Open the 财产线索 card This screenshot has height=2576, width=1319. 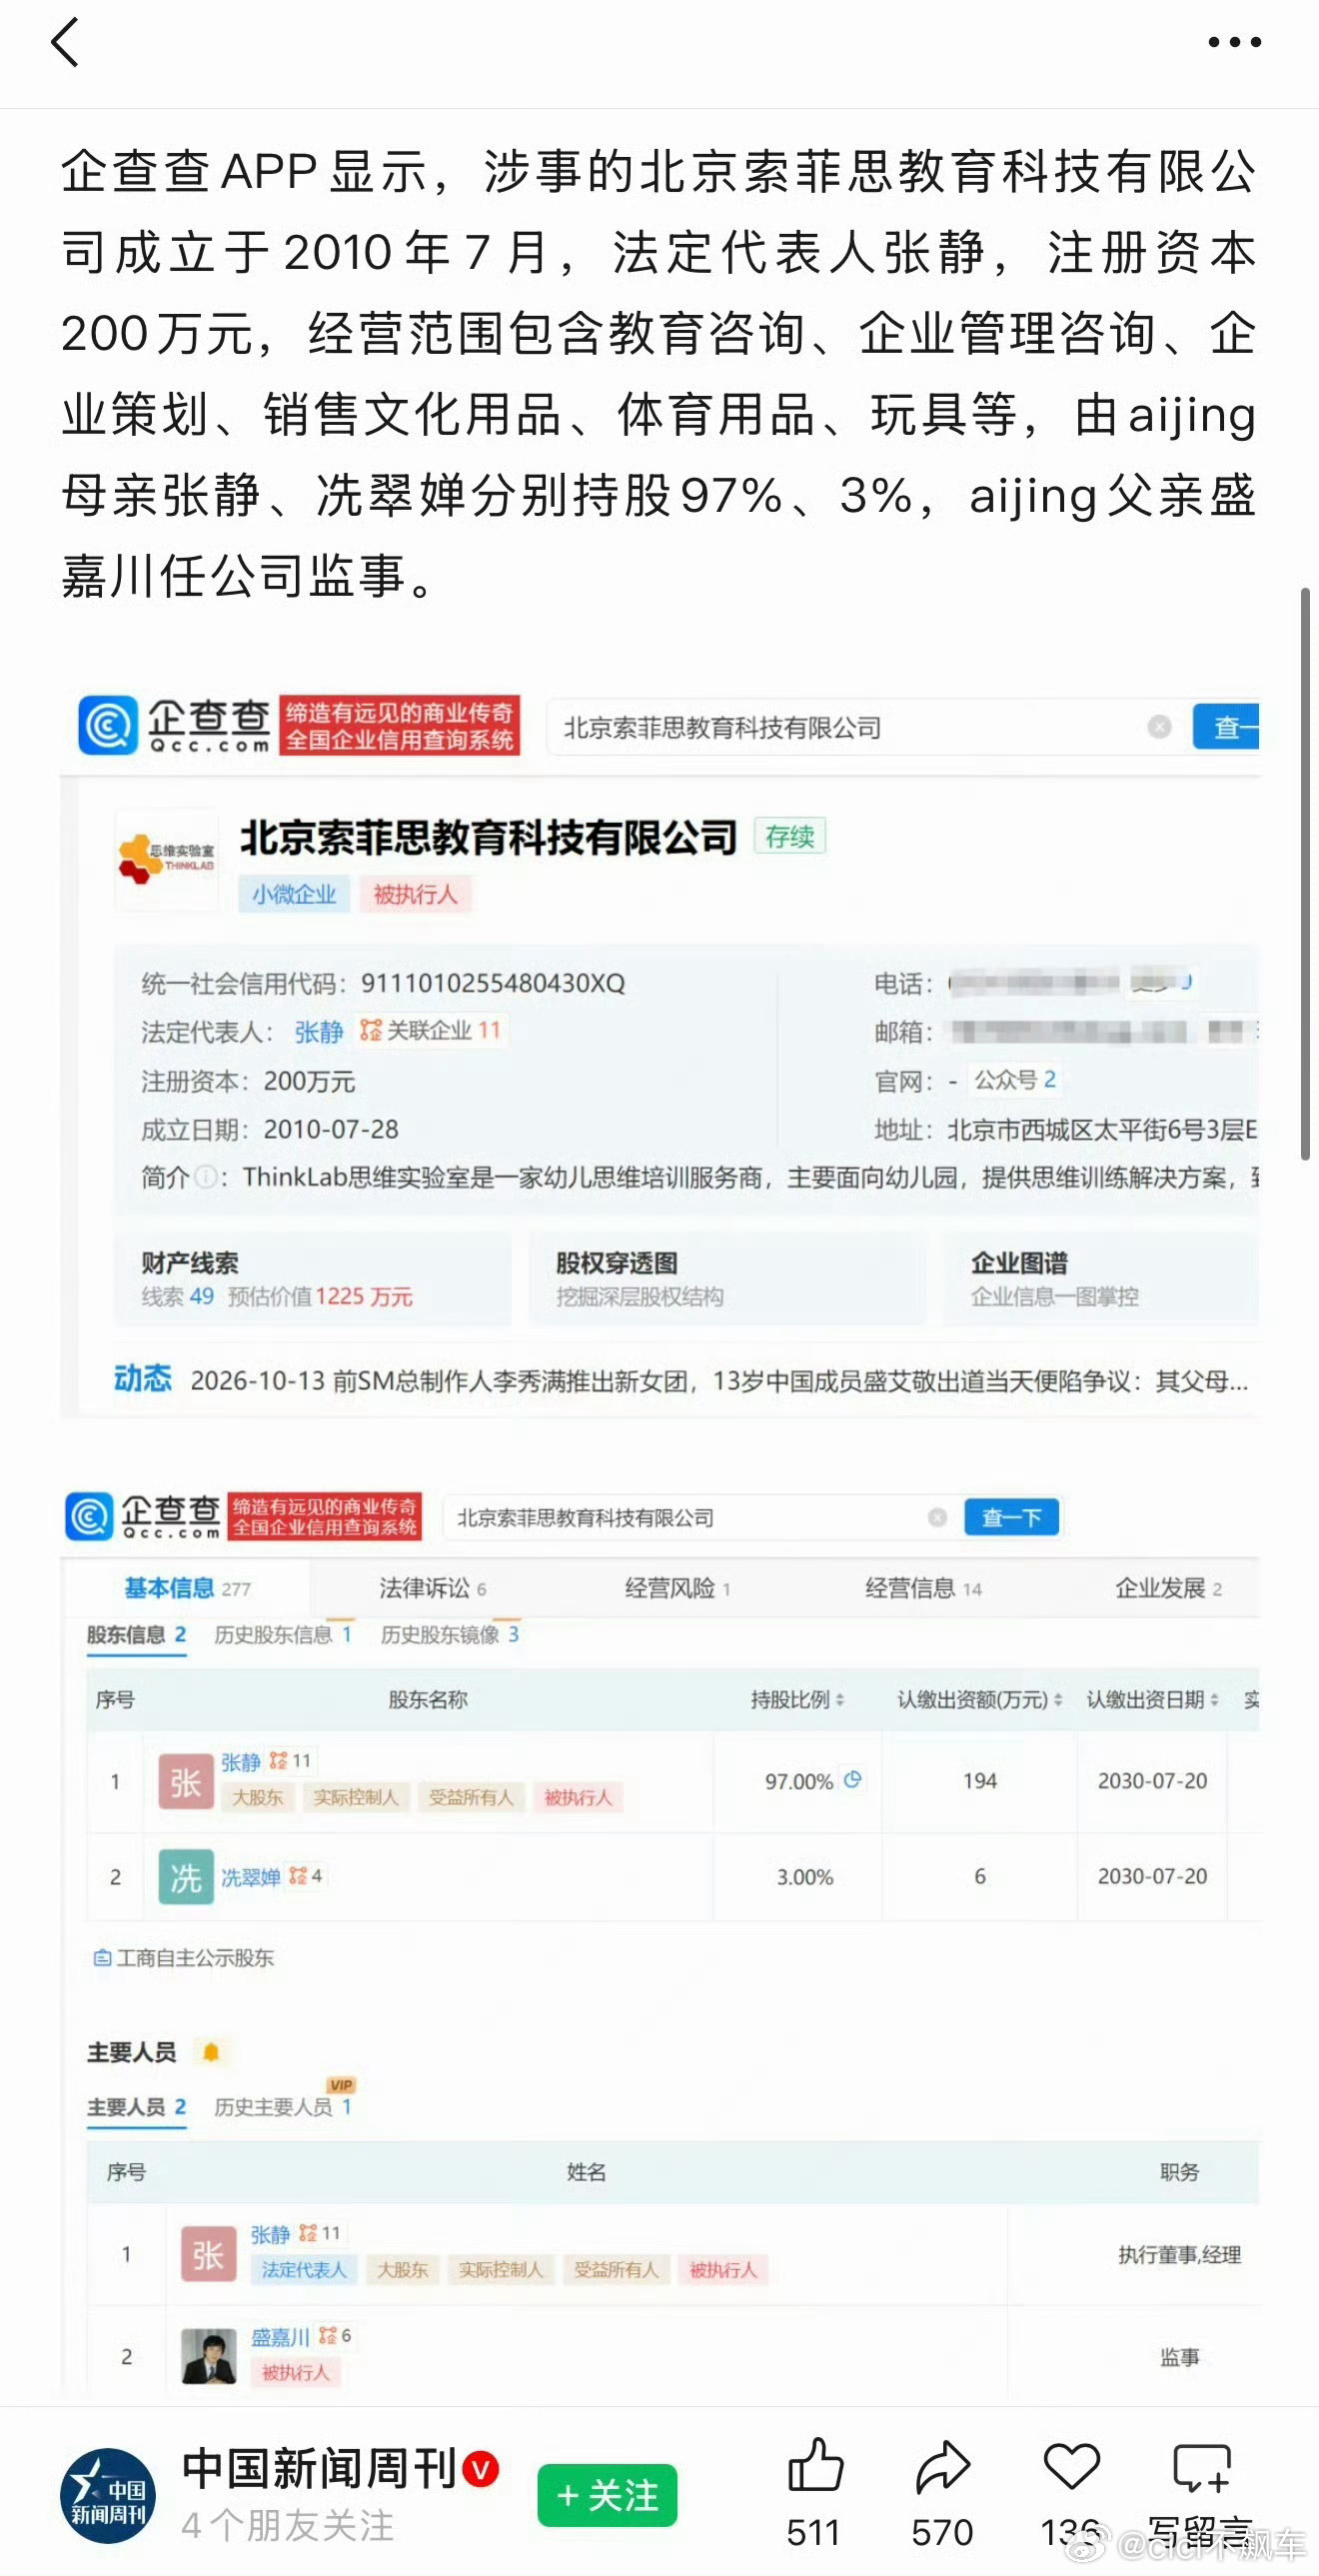pyautogui.click(x=313, y=1279)
